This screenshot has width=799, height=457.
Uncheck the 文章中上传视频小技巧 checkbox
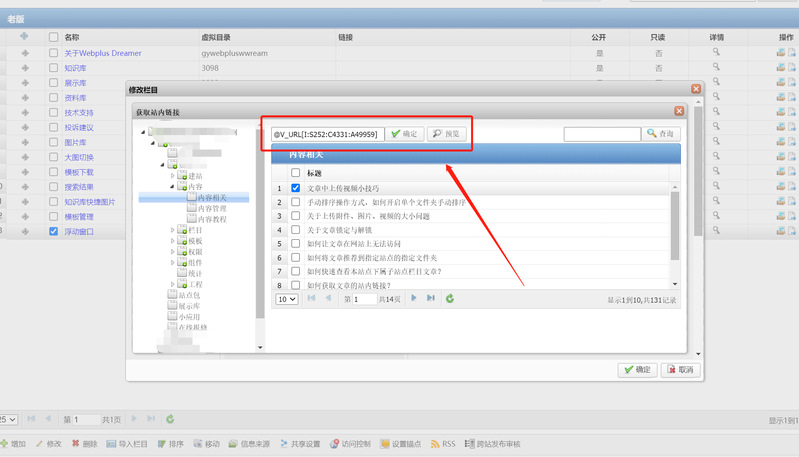point(296,188)
